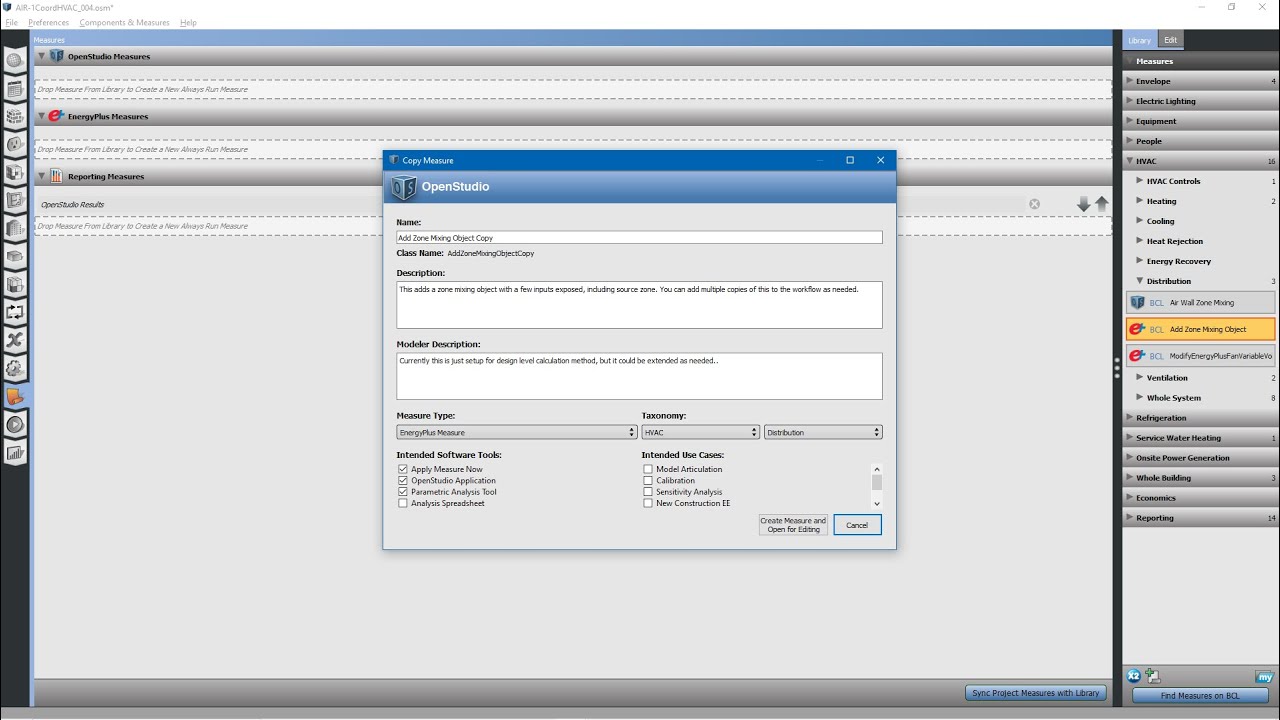Switch to the Library tab

[x=1140, y=40]
